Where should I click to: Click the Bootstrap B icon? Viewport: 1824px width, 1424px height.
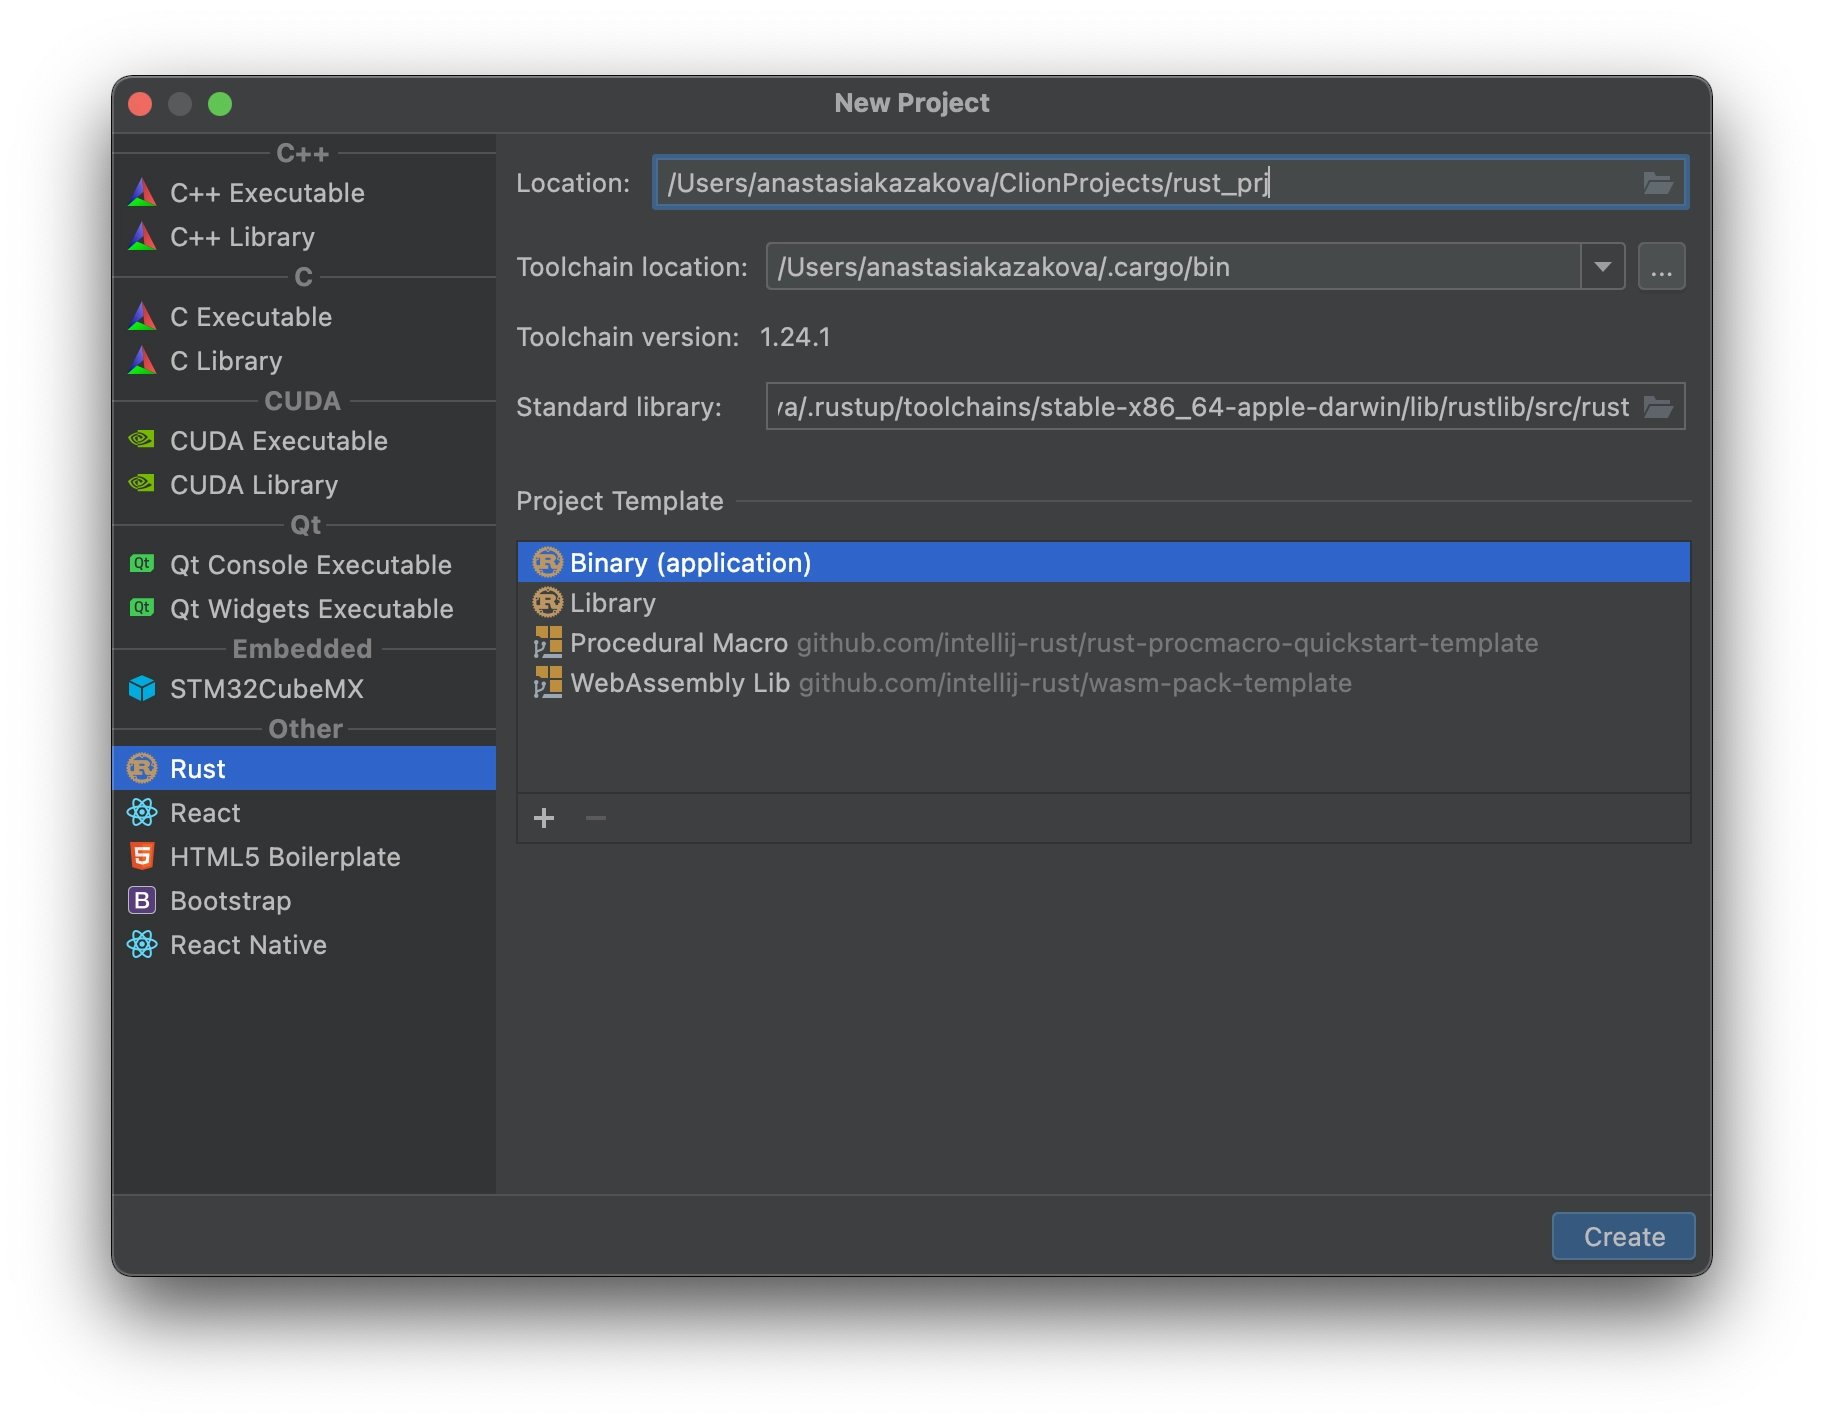click(x=142, y=901)
